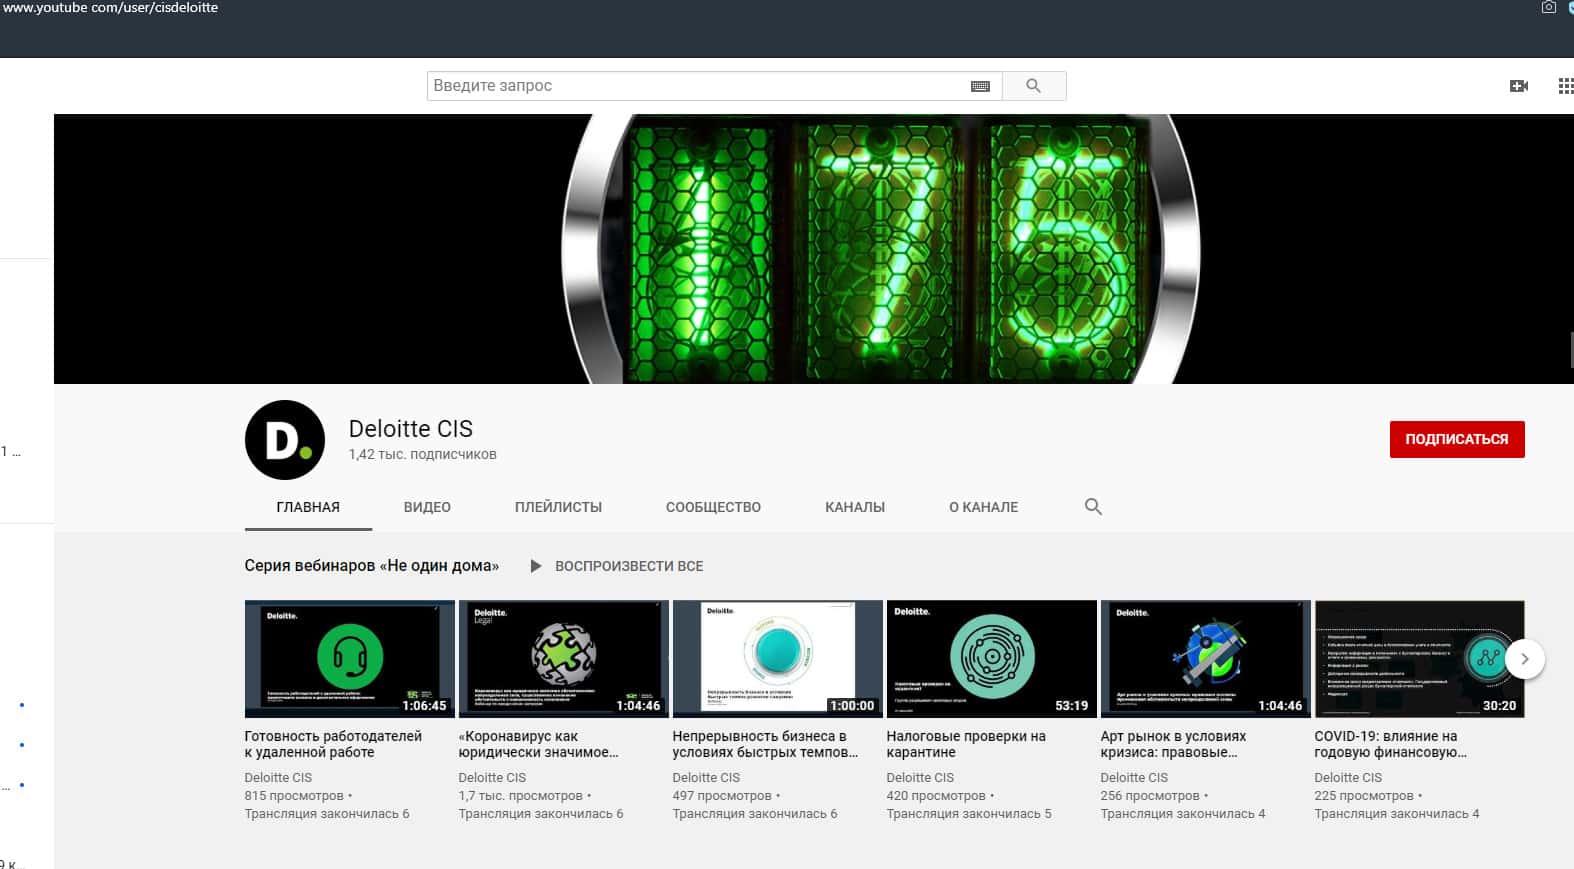This screenshot has height=869, width=1574.
Task: Click the play all triangle icon
Action: point(536,566)
